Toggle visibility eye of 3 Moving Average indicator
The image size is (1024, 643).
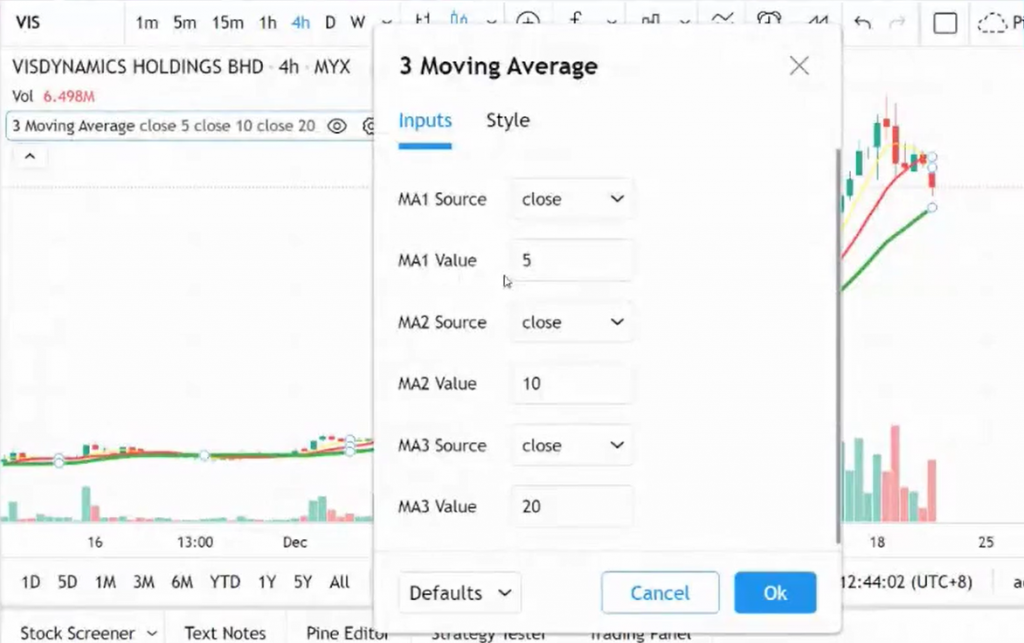337,126
